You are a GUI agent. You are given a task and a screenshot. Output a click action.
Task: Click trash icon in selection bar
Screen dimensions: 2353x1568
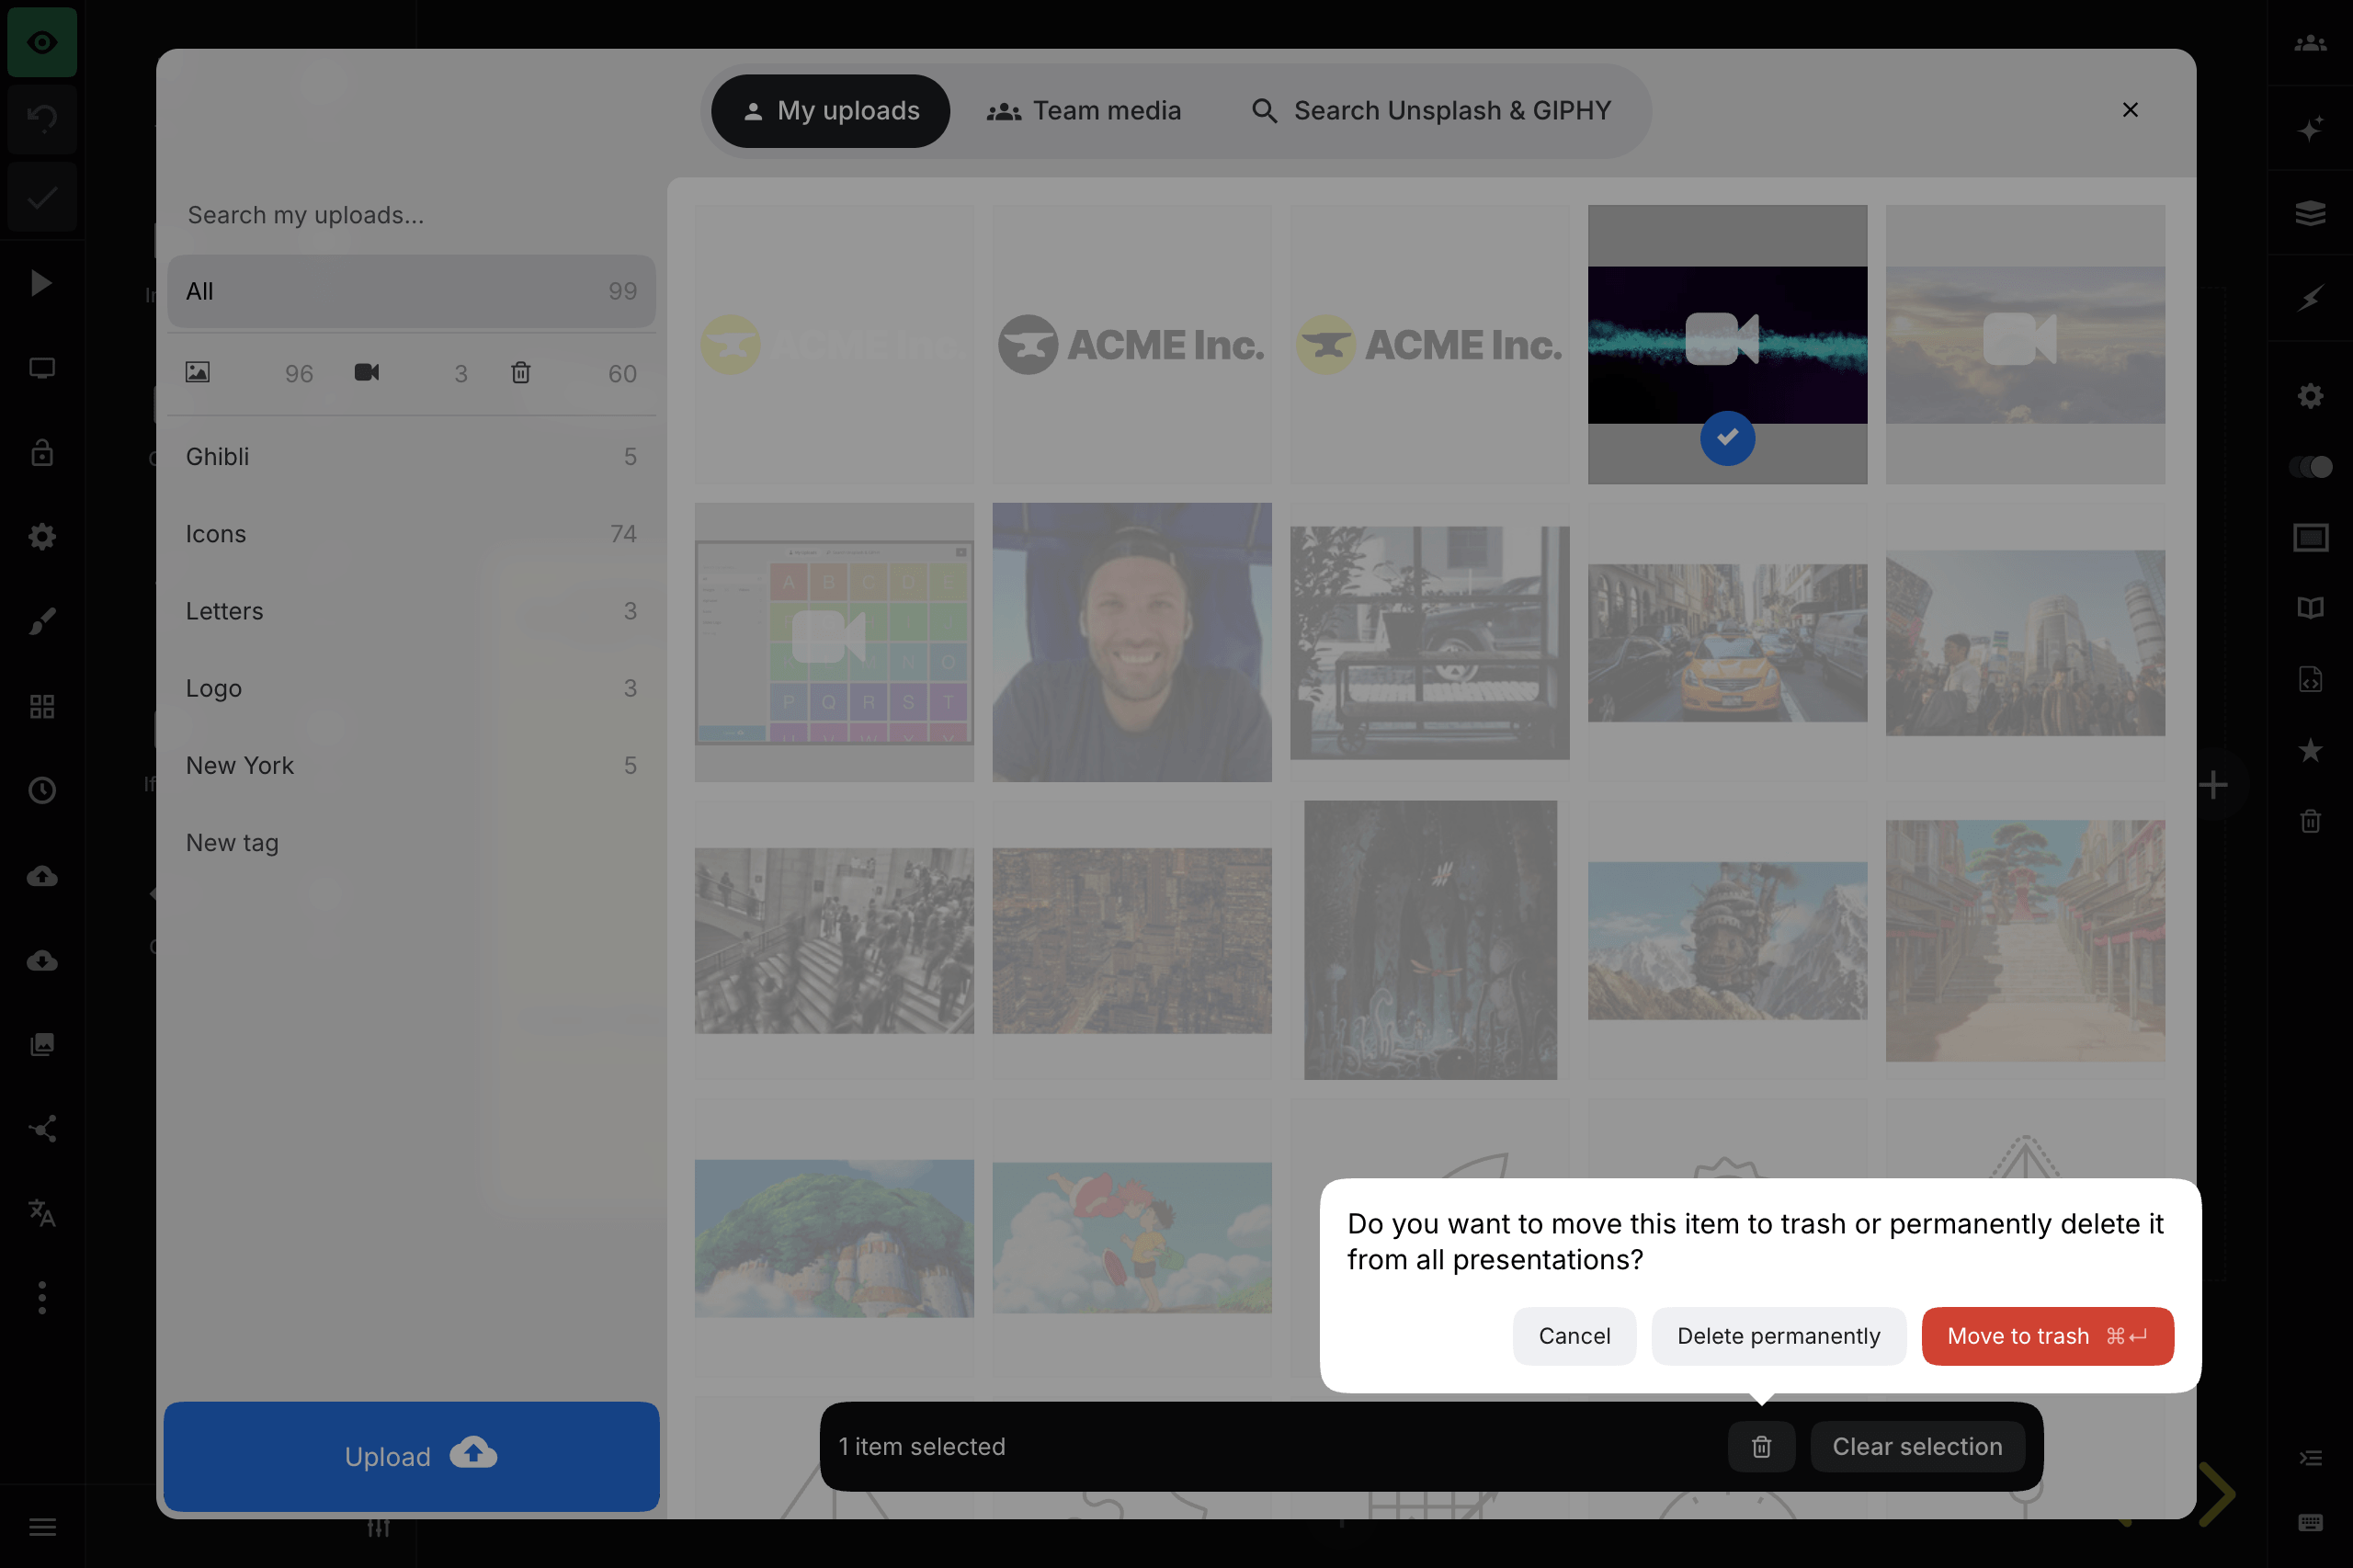pos(1761,1447)
